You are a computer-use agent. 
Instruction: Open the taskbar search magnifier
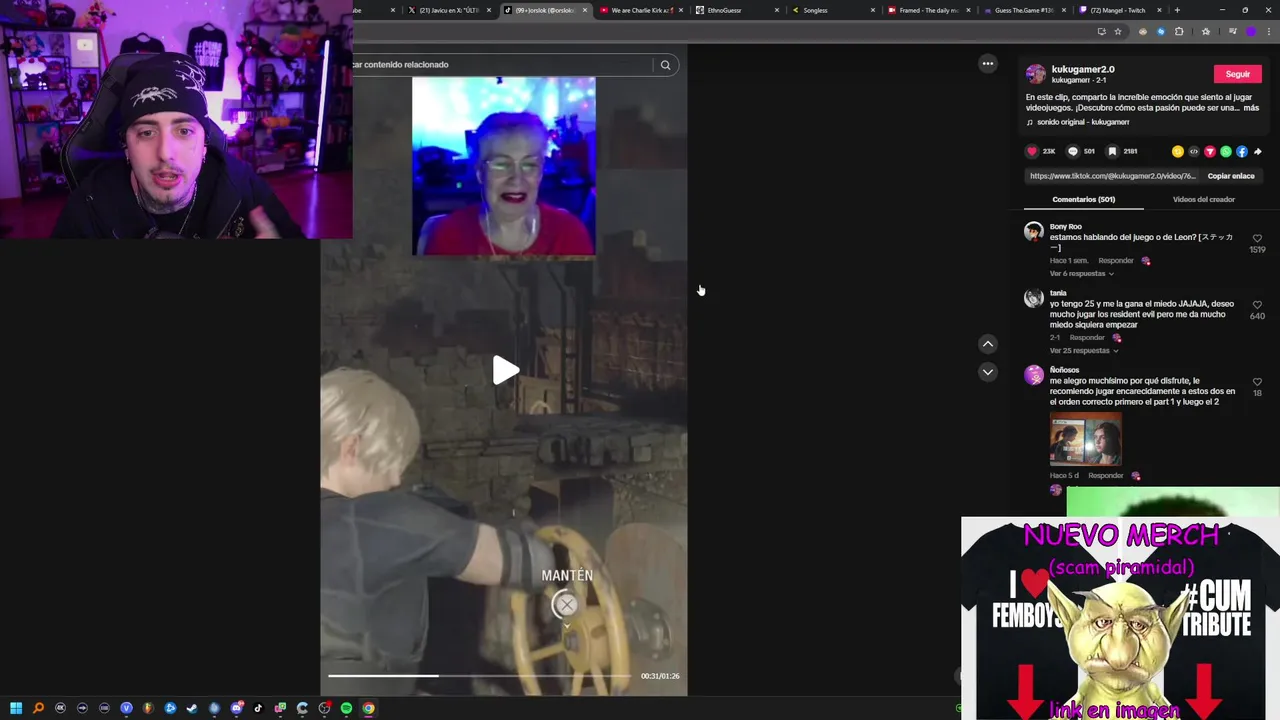(x=38, y=708)
